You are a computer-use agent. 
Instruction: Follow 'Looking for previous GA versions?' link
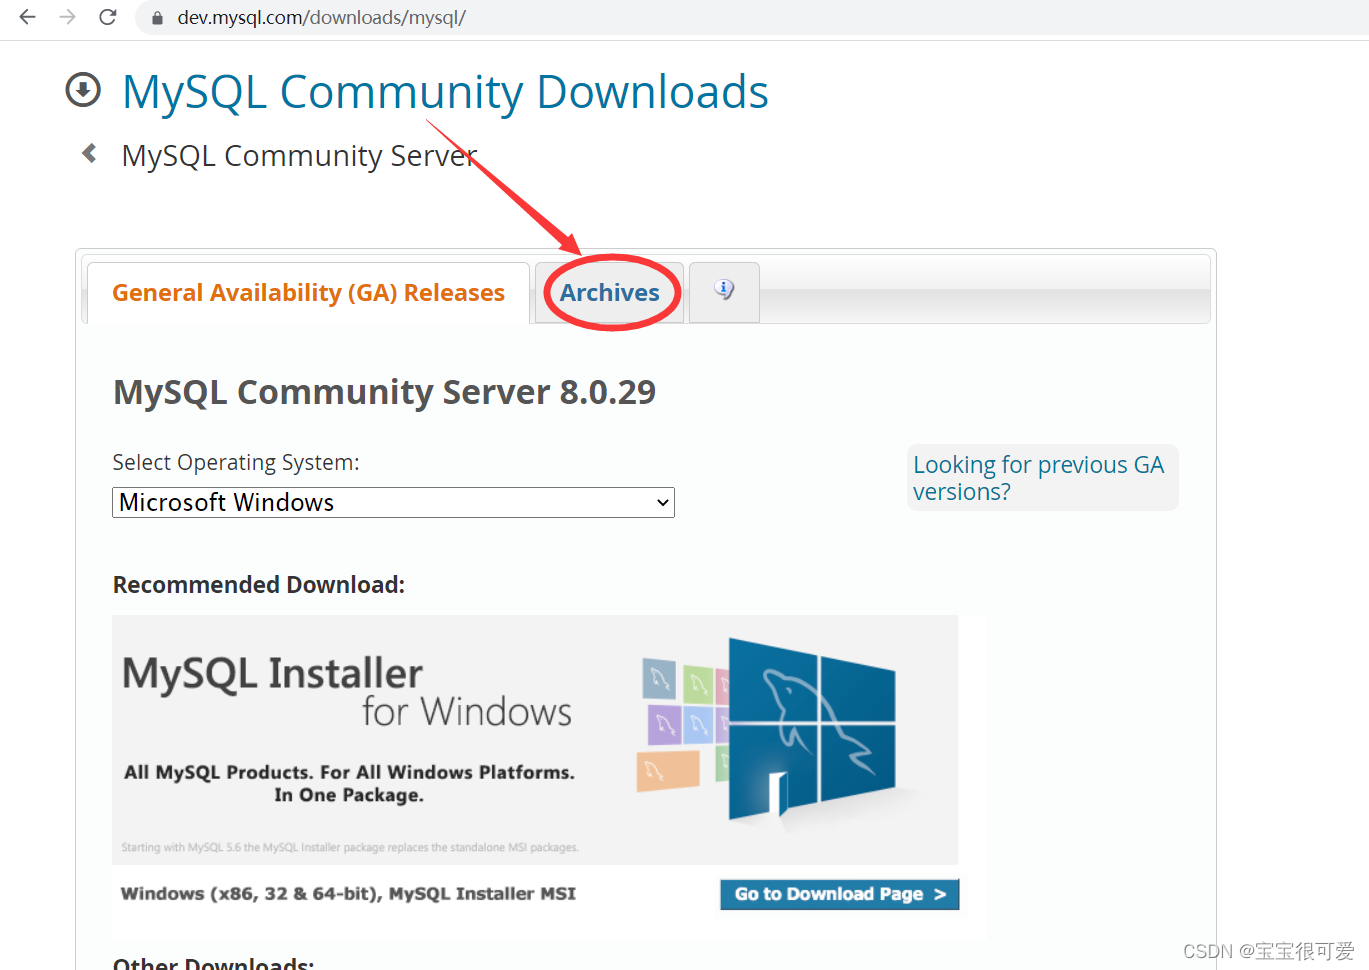pos(1039,478)
